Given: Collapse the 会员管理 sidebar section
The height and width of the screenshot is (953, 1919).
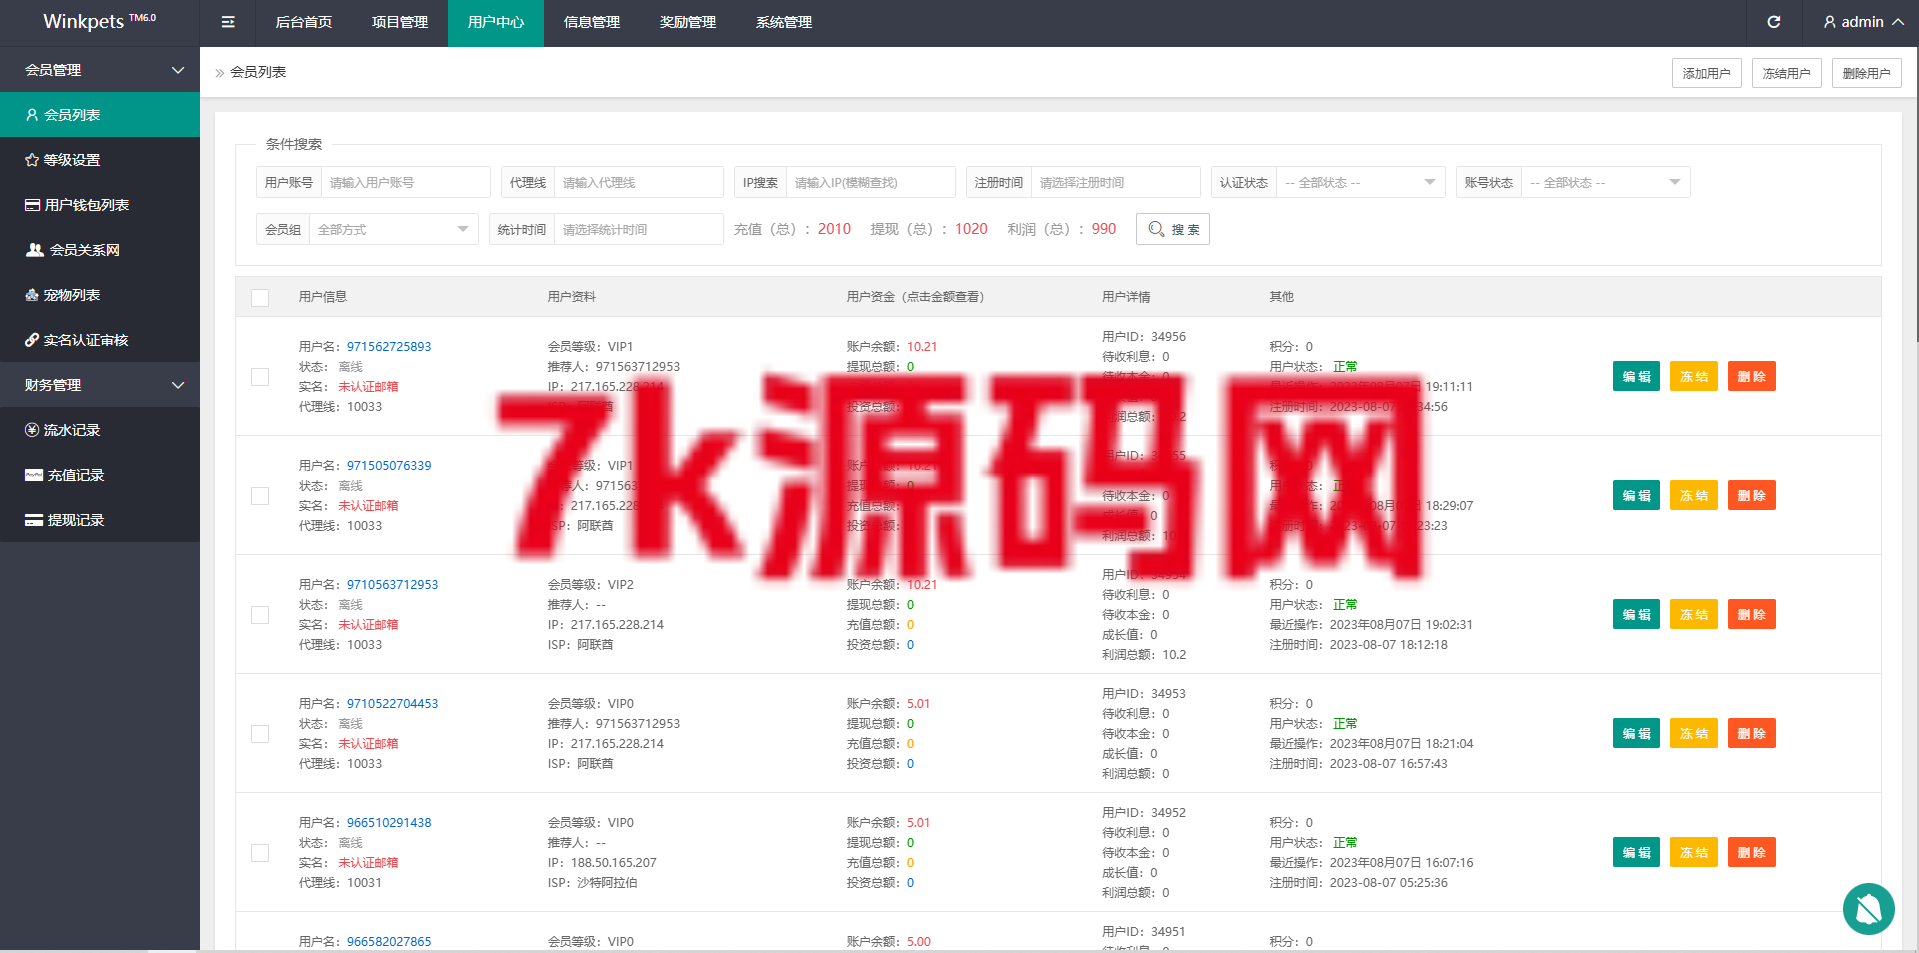Looking at the screenshot, I should (100, 70).
